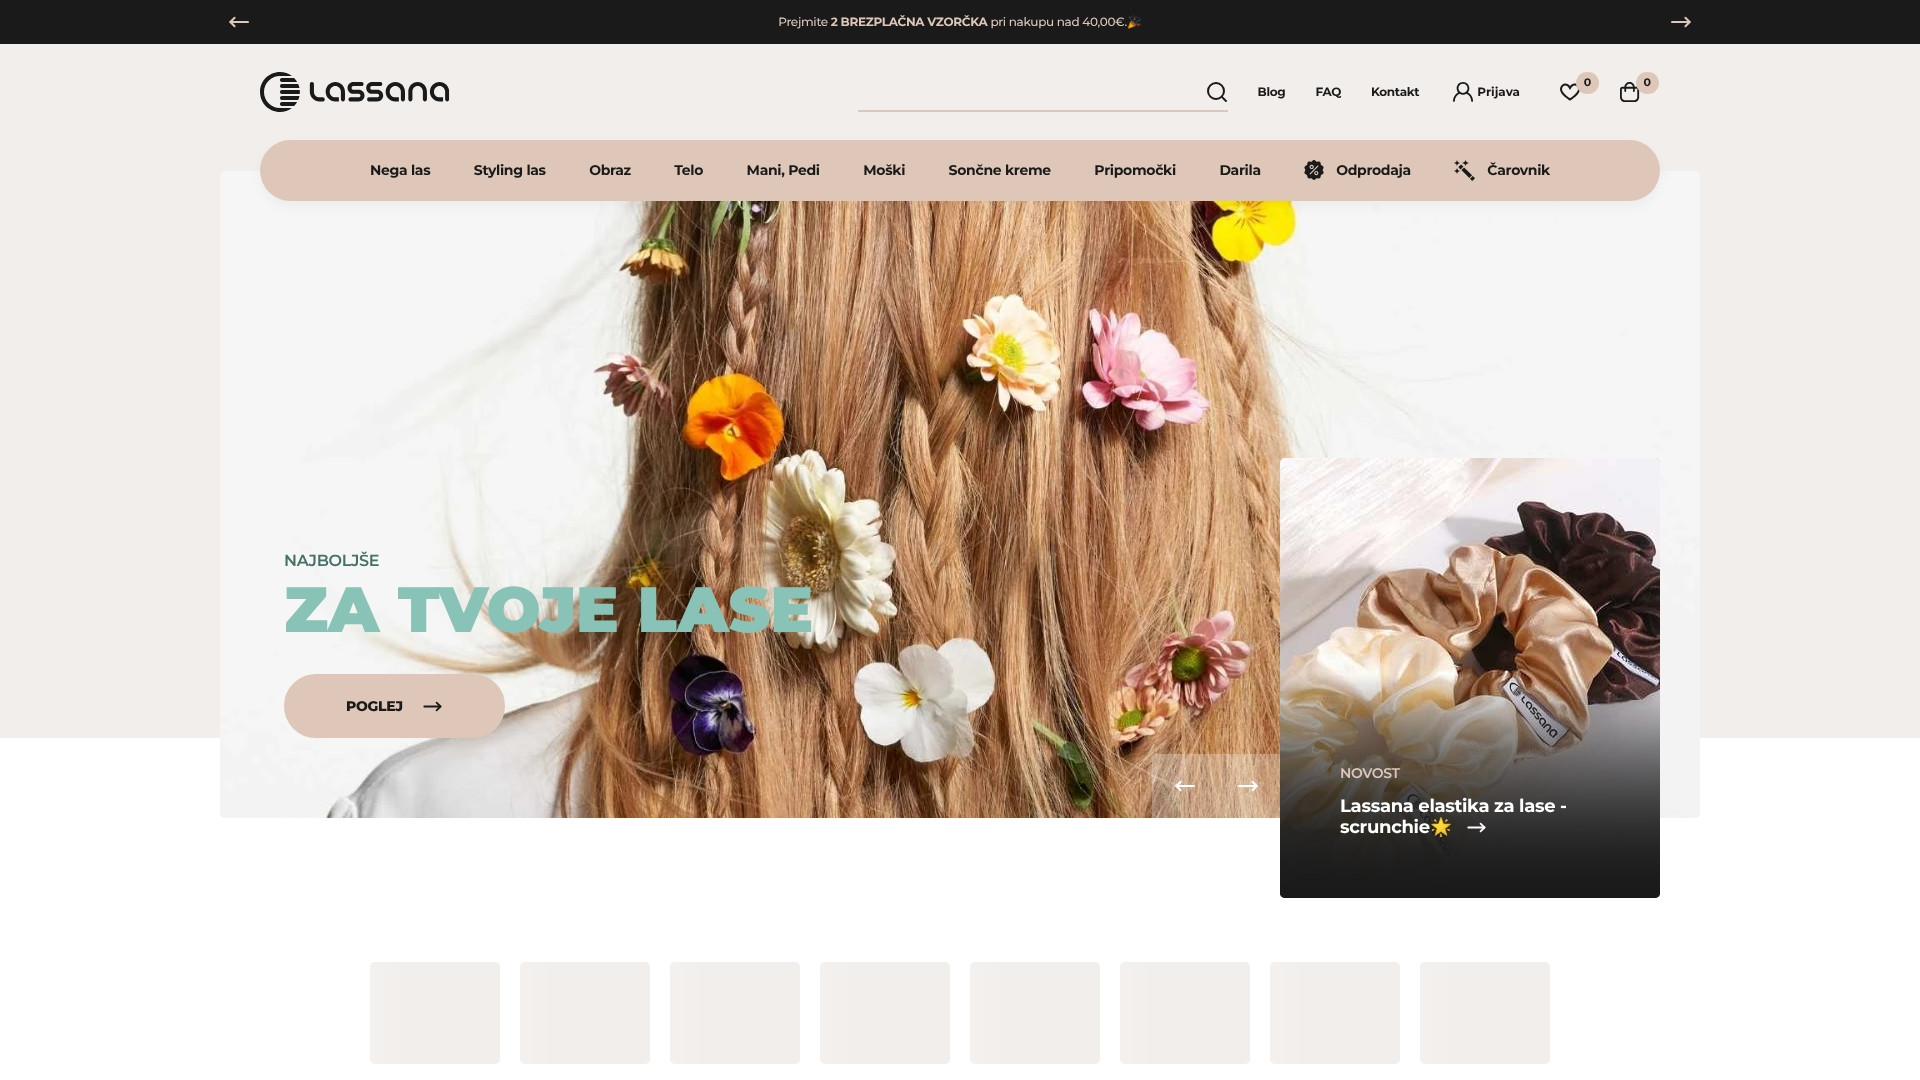Go to previous hero slide arrow
Viewport: 1920px width, 1080px height.
point(1184,786)
